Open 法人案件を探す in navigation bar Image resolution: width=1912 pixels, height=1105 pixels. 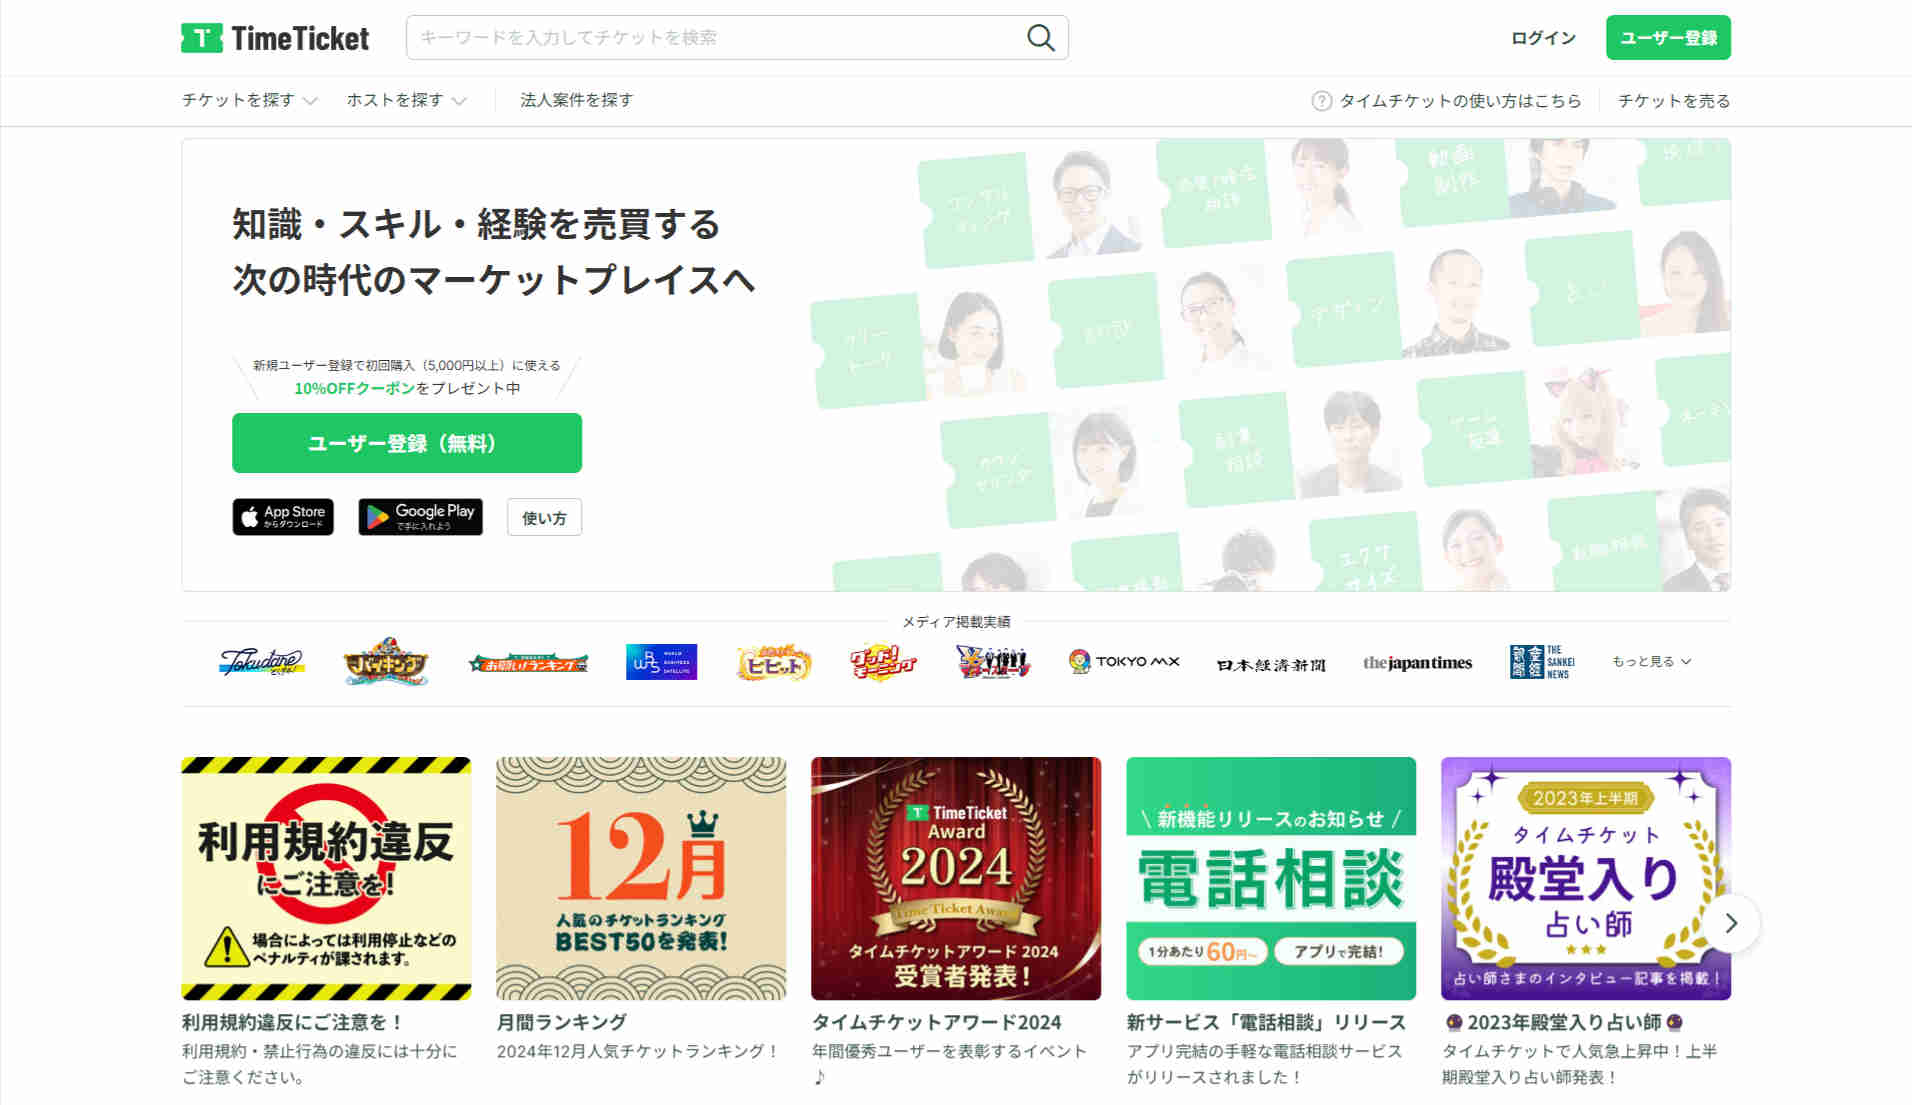[576, 100]
